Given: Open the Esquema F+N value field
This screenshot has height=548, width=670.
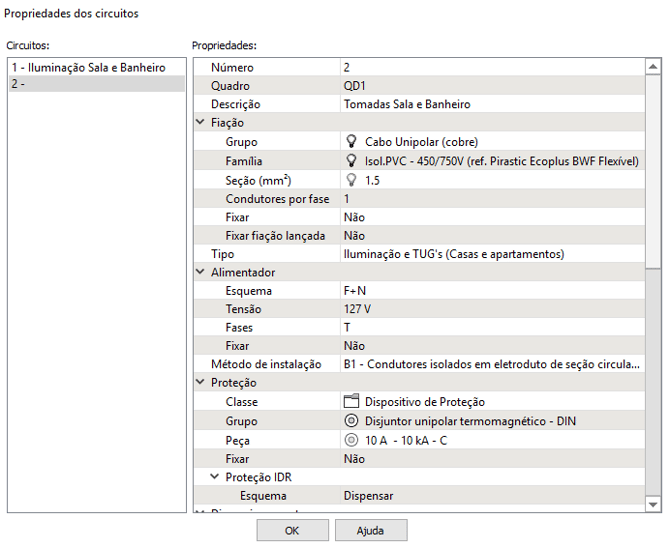Looking at the screenshot, I should tap(490, 291).
